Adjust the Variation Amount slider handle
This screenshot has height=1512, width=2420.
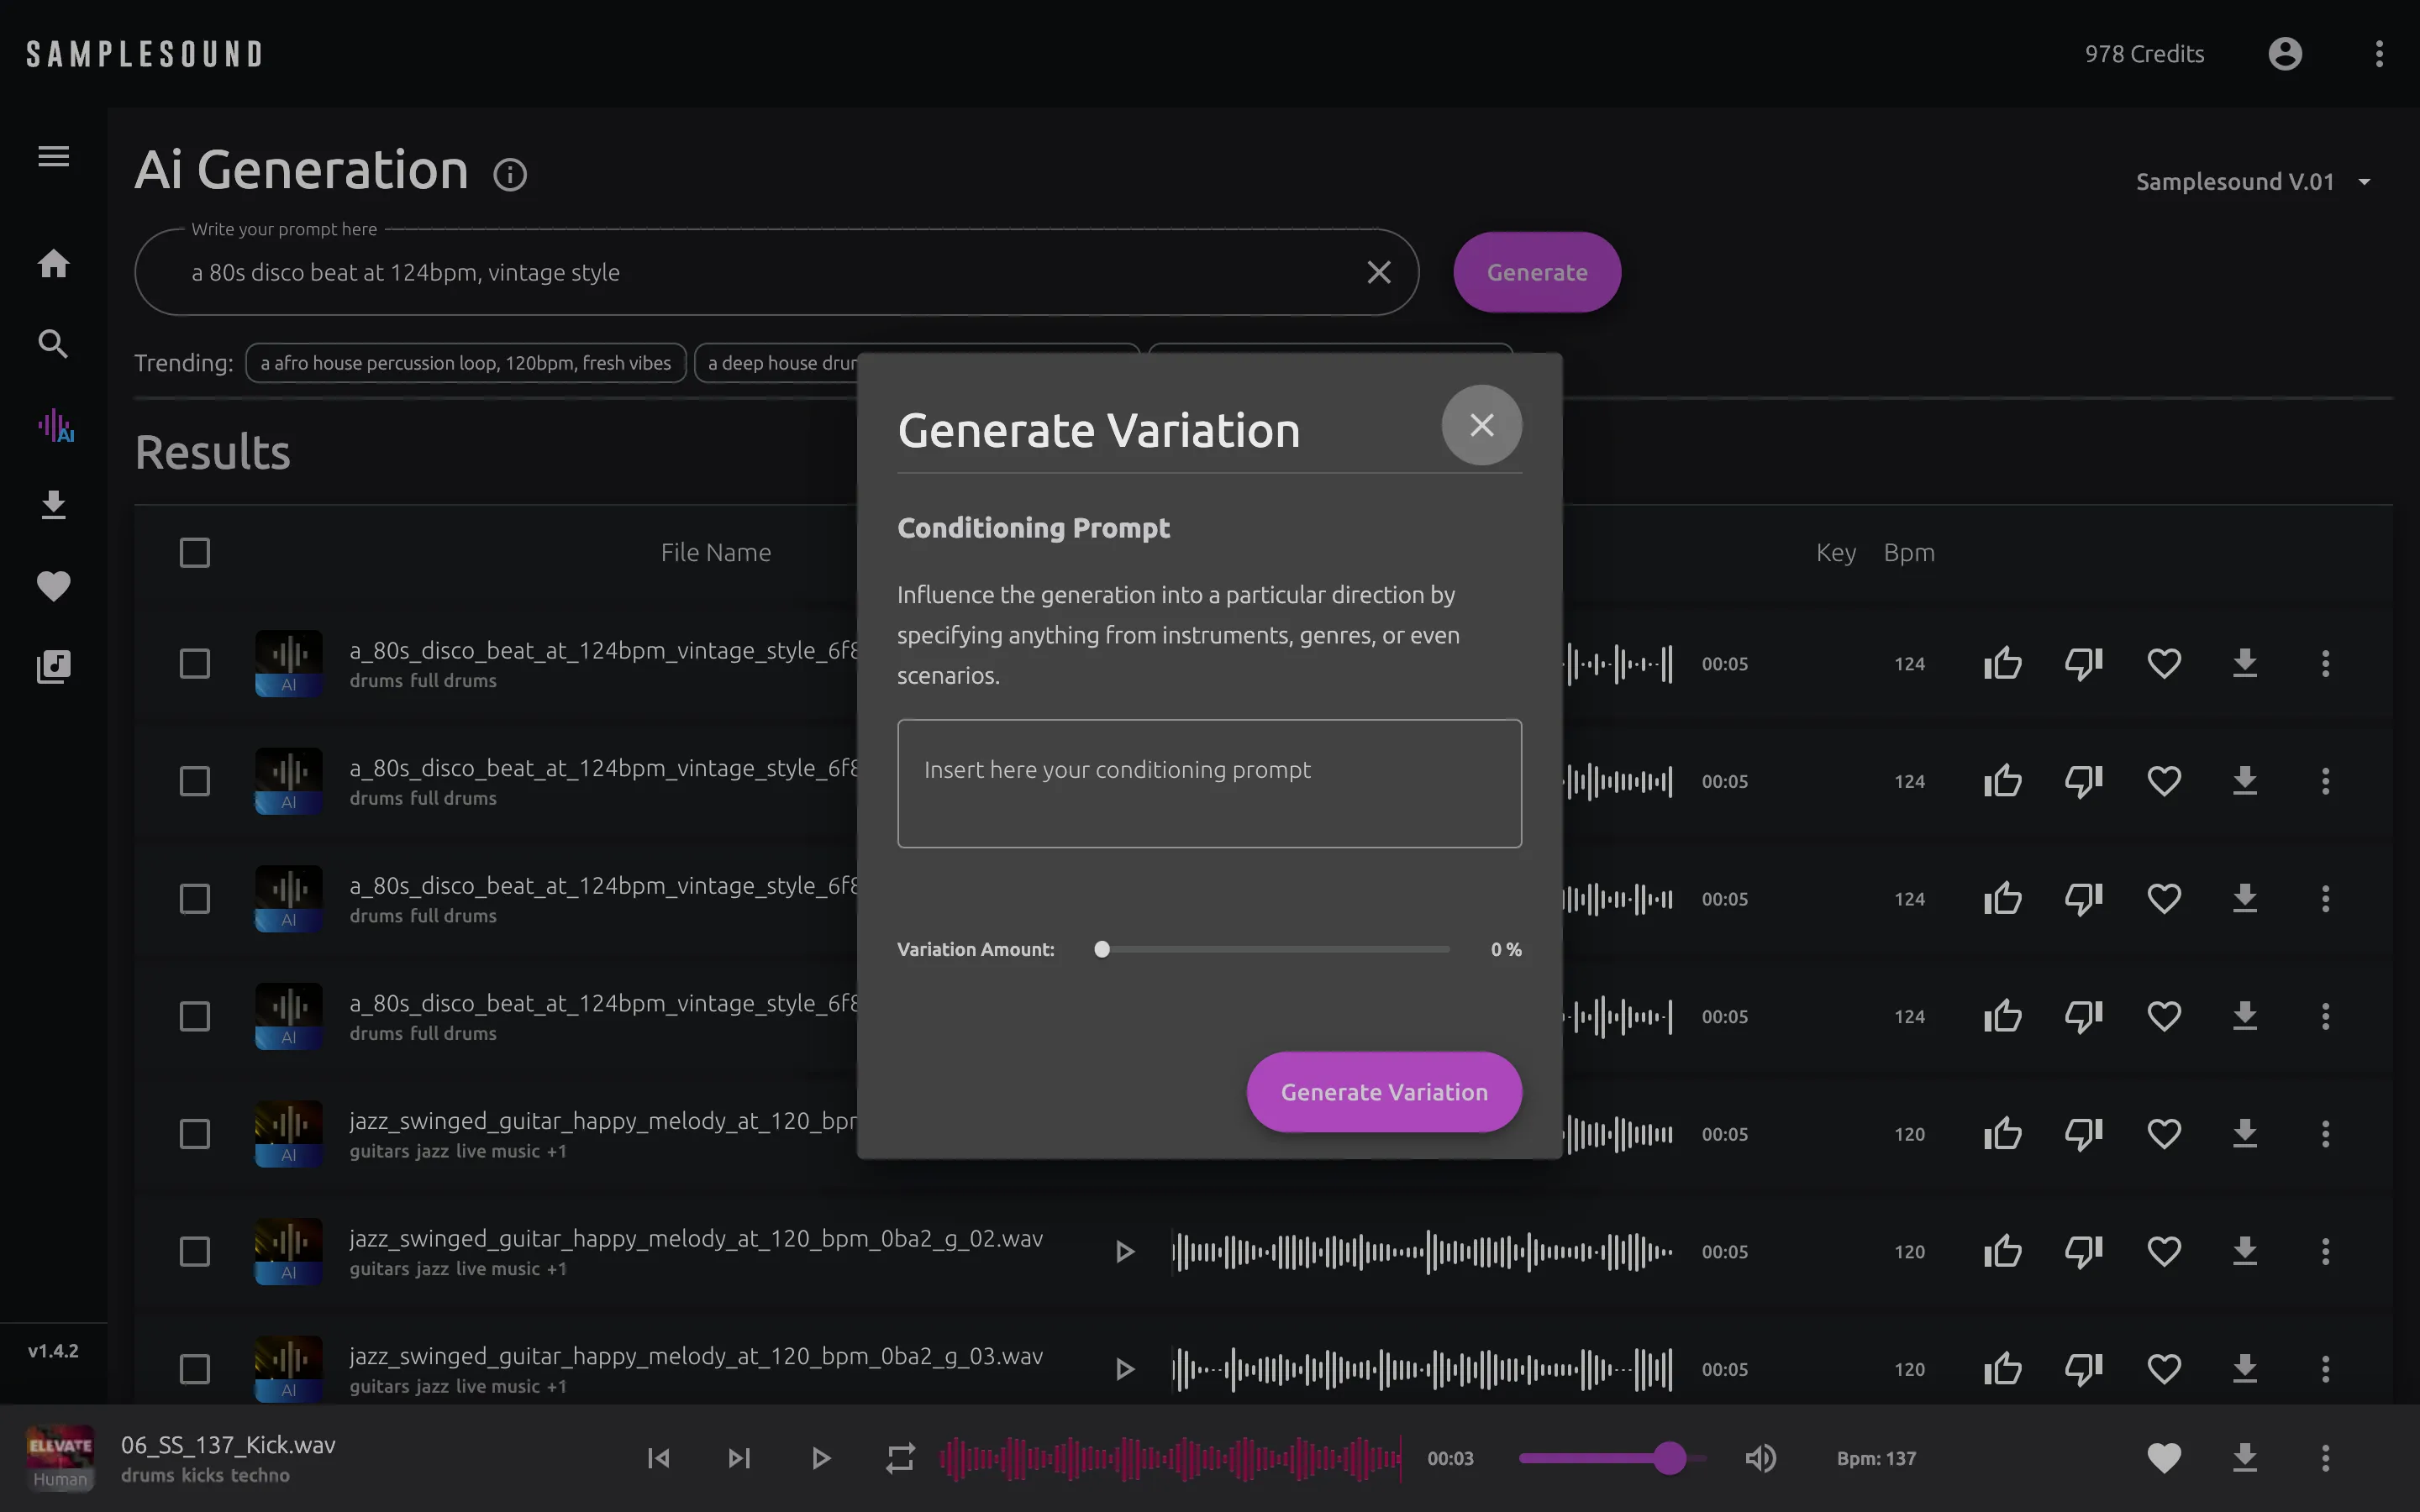[1102, 949]
